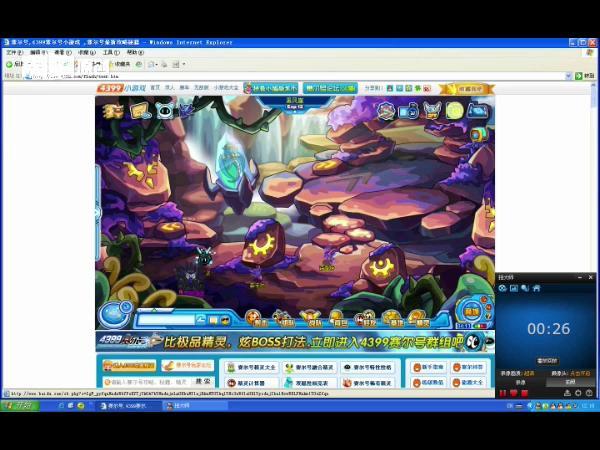Viewport: 600px width, 450px height.
Task: Click the chat text input in game bar
Action: pos(166,320)
